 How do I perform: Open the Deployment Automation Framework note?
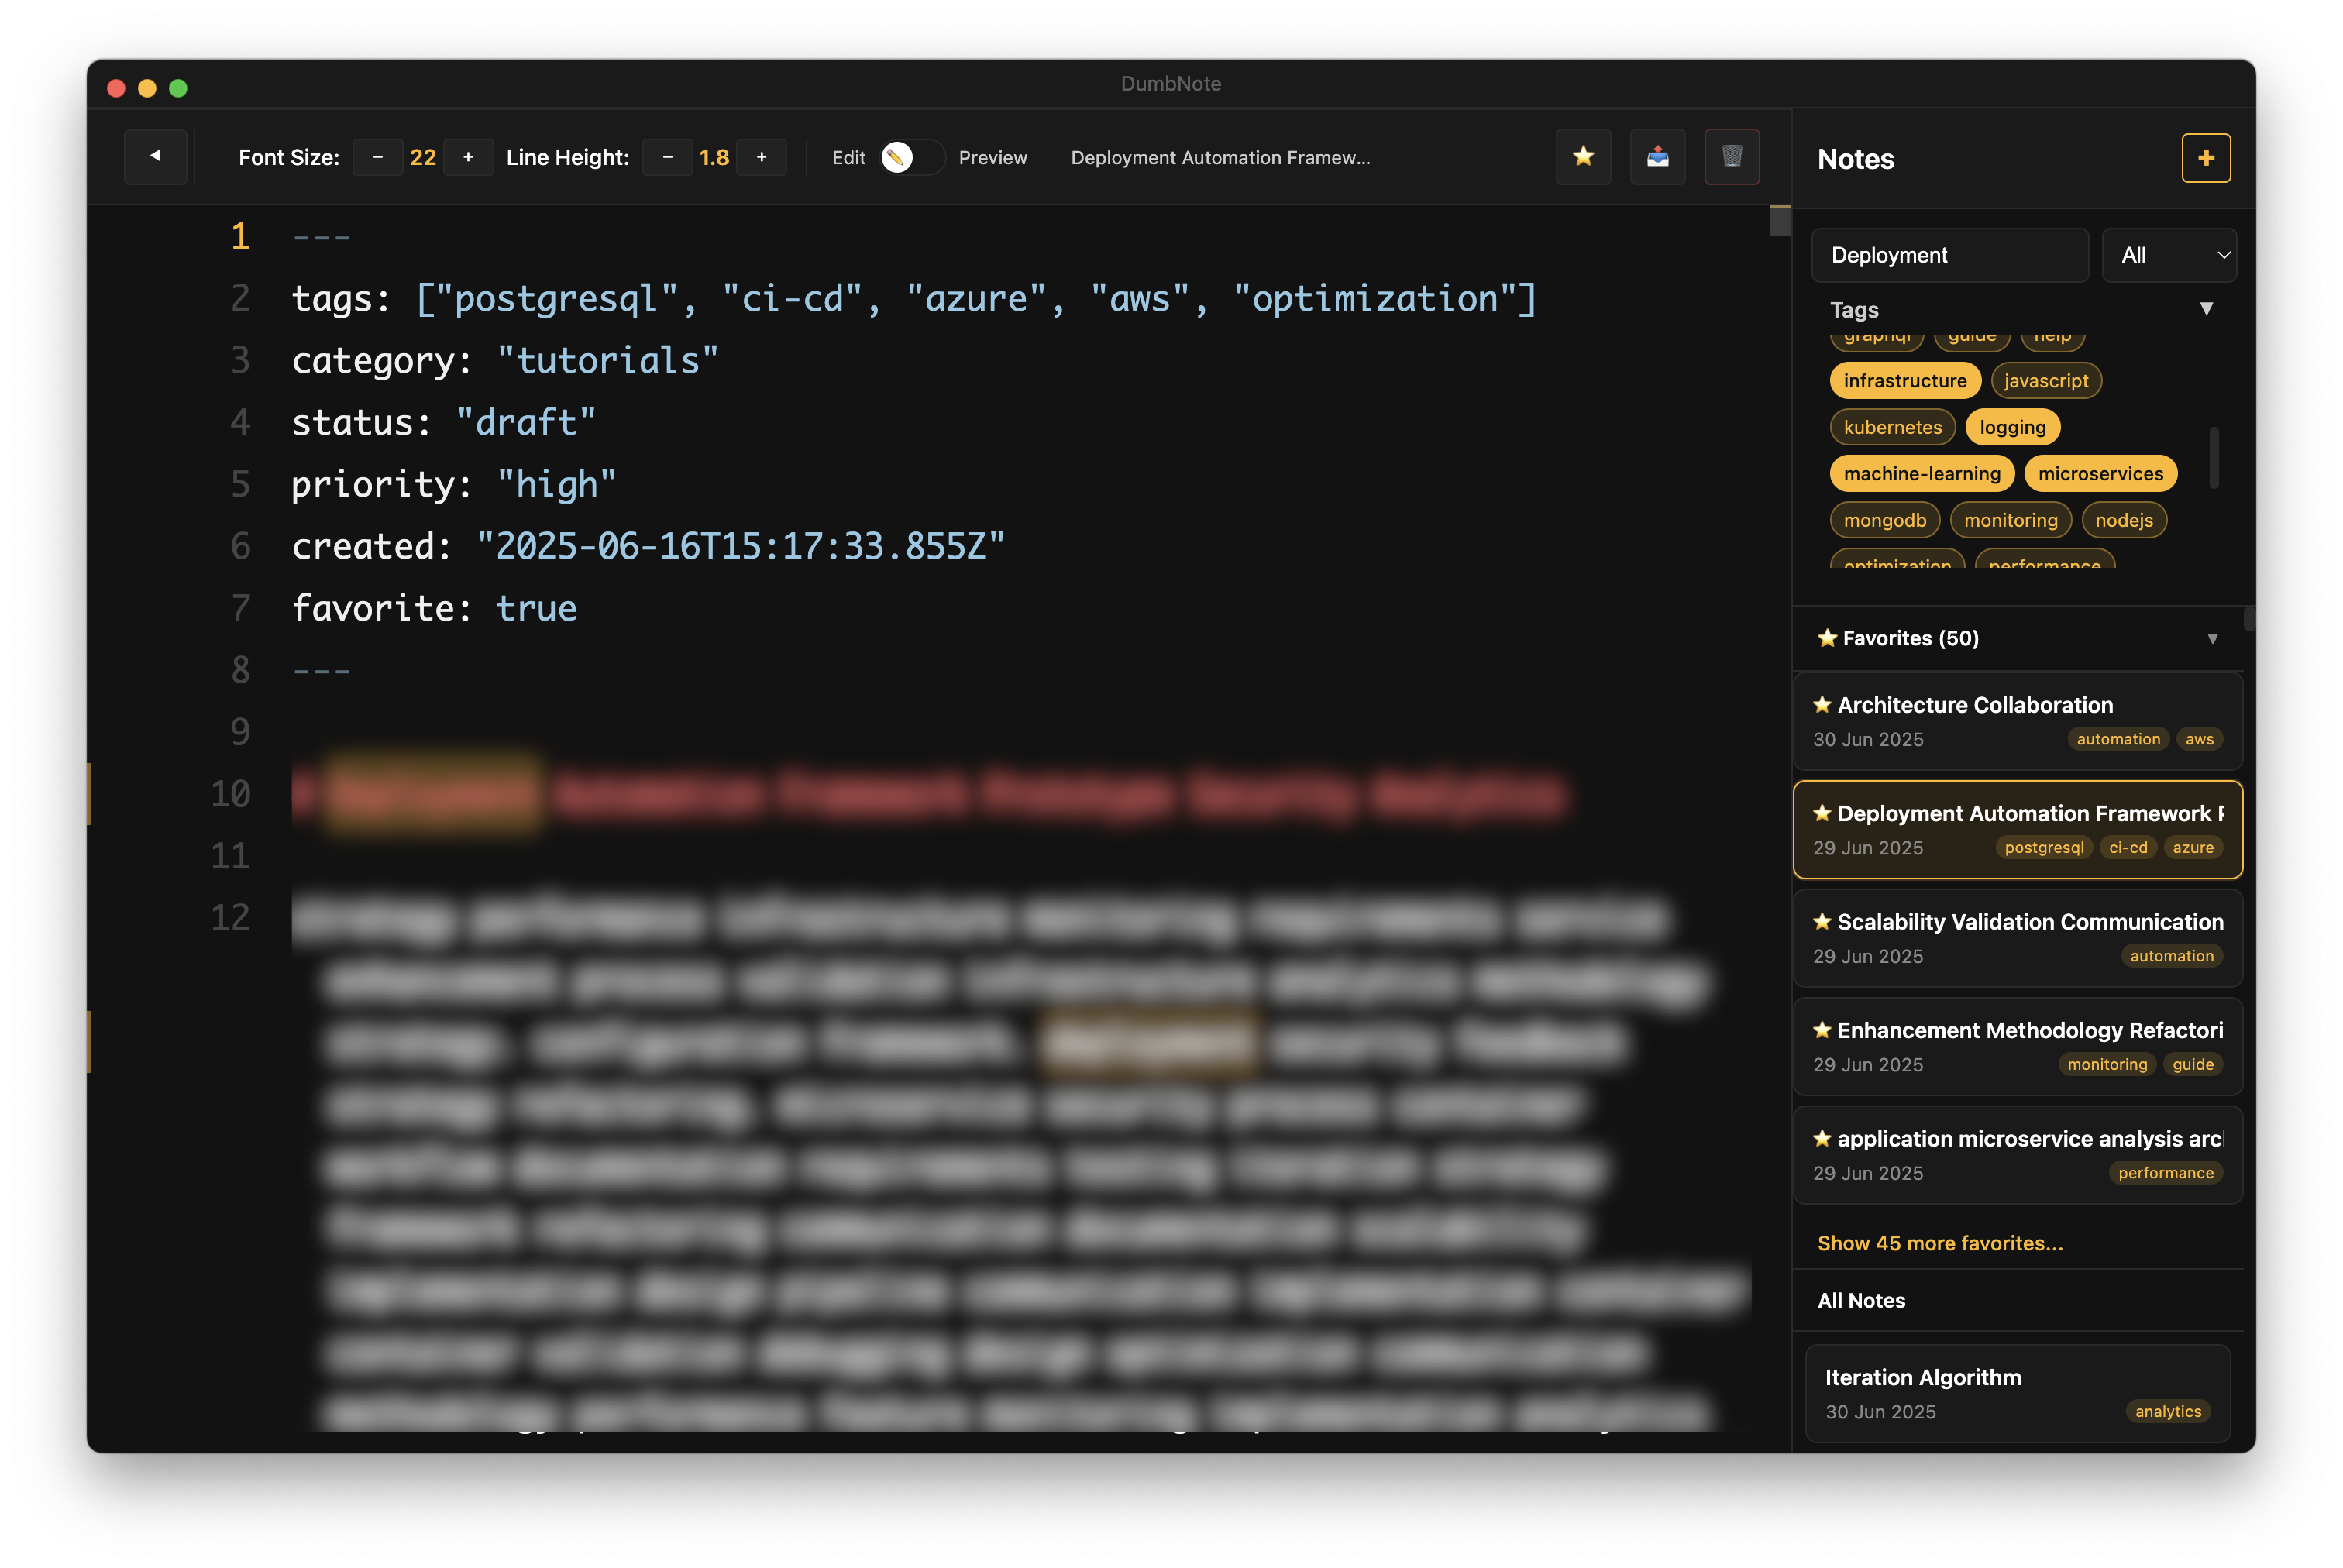point(2017,829)
